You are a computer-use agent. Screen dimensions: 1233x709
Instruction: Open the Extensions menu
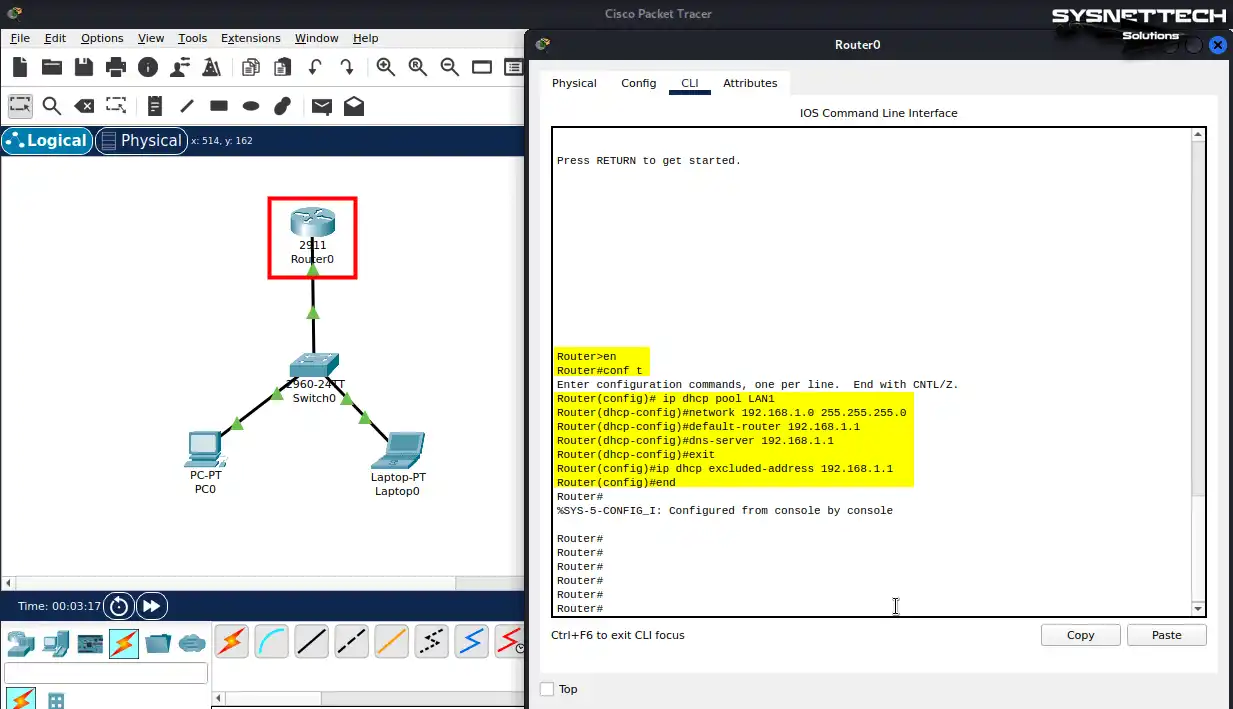click(251, 38)
